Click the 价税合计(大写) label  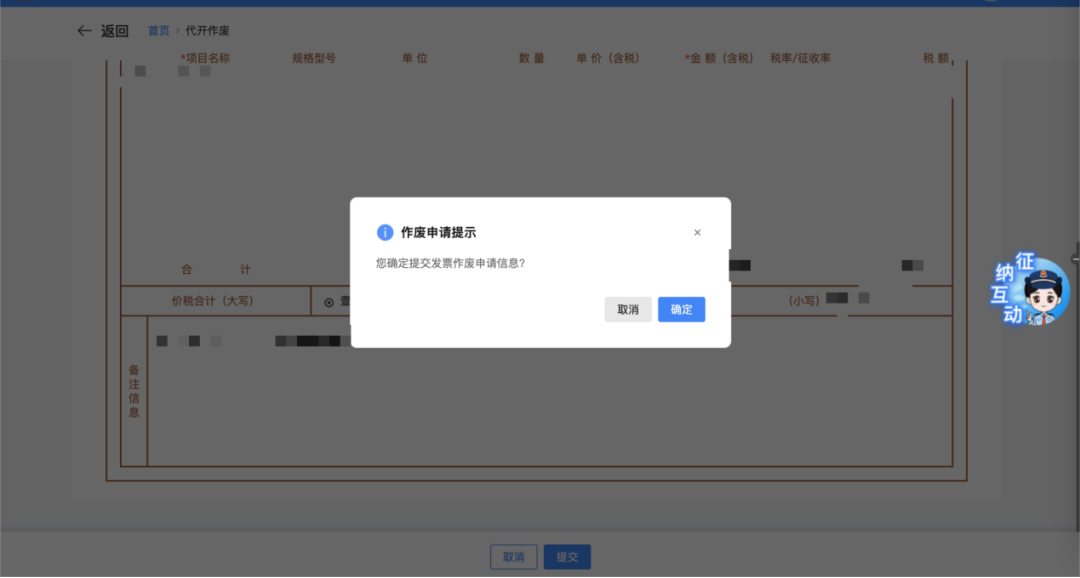click(x=212, y=301)
